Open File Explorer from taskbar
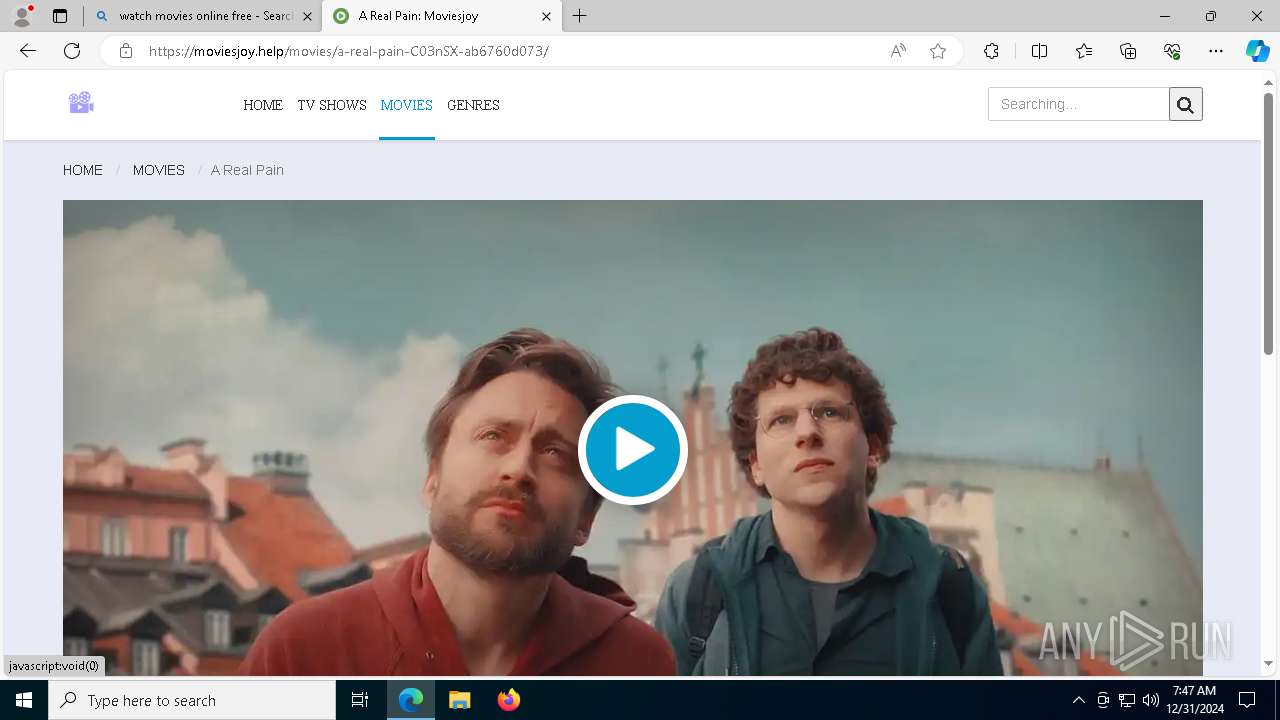The width and height of the screenshot is (1280, 720). click(x=459, y=700)
